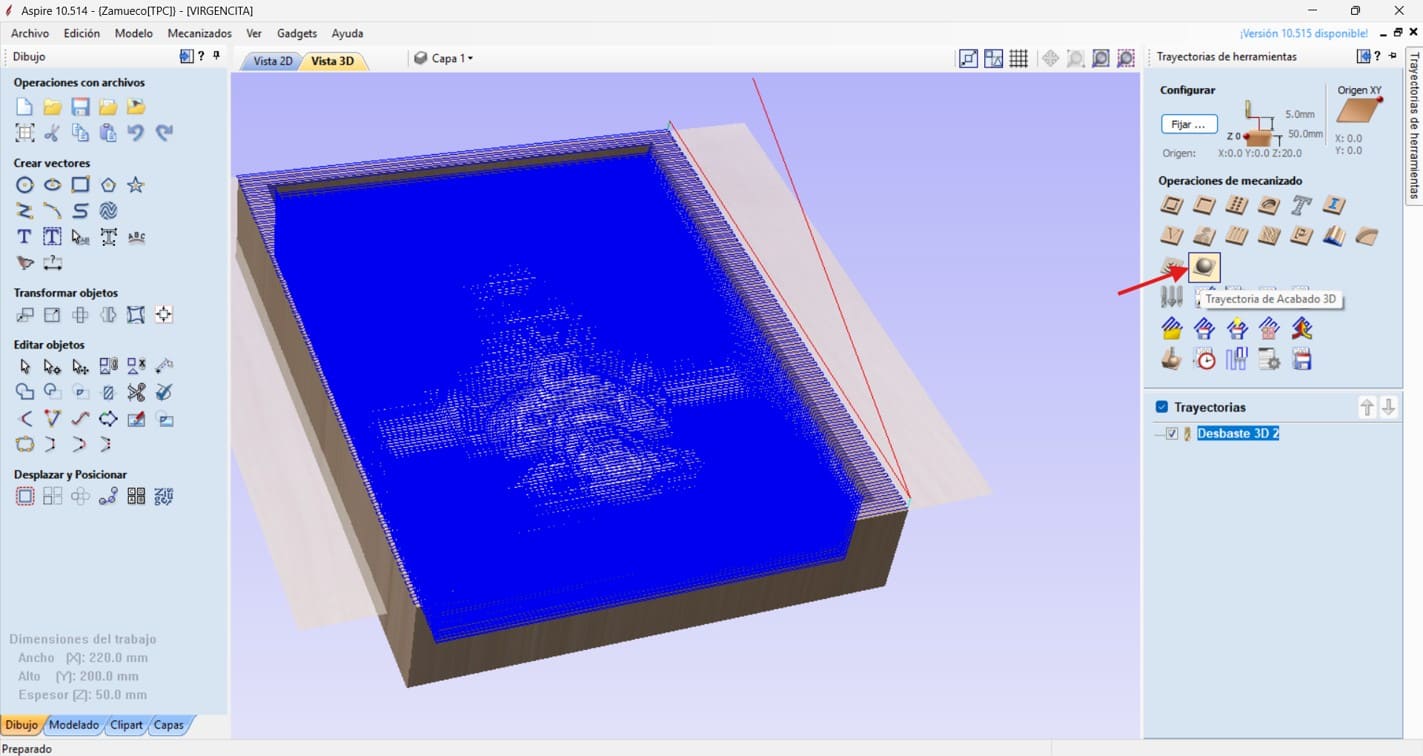The width and height of the screenshot is (1423, 756).
Task: Open the Modelo menu
Action: (x=134, y=33)
